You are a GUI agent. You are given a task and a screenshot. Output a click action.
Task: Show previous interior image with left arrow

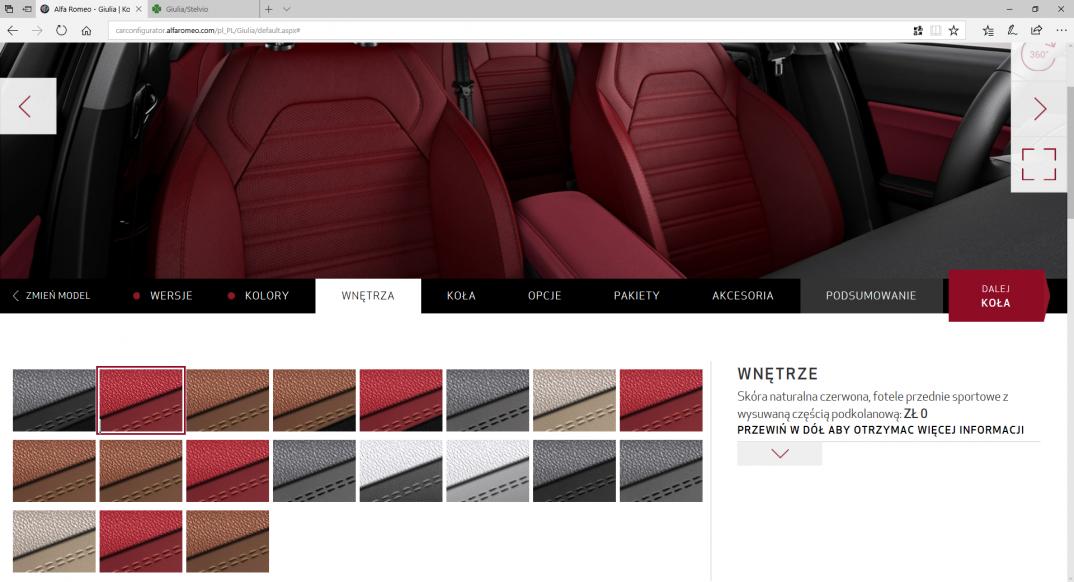click(x=27, y=106)
